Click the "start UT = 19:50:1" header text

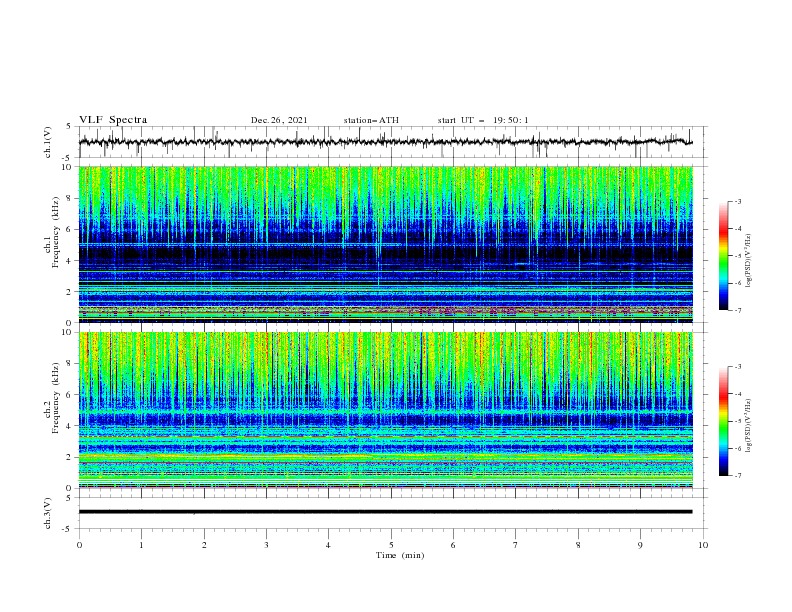483,120
